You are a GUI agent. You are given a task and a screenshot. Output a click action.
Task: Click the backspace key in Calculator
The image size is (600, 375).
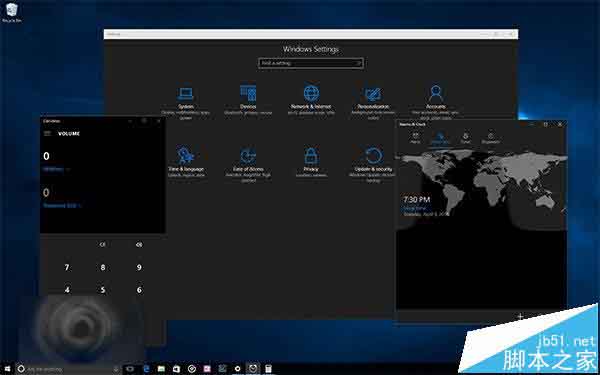click(139, 245)
